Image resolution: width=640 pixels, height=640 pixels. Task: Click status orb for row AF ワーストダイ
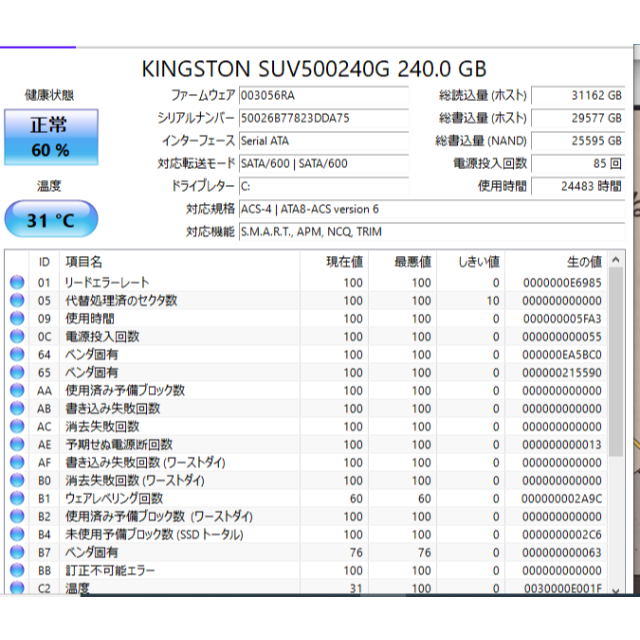17,462
